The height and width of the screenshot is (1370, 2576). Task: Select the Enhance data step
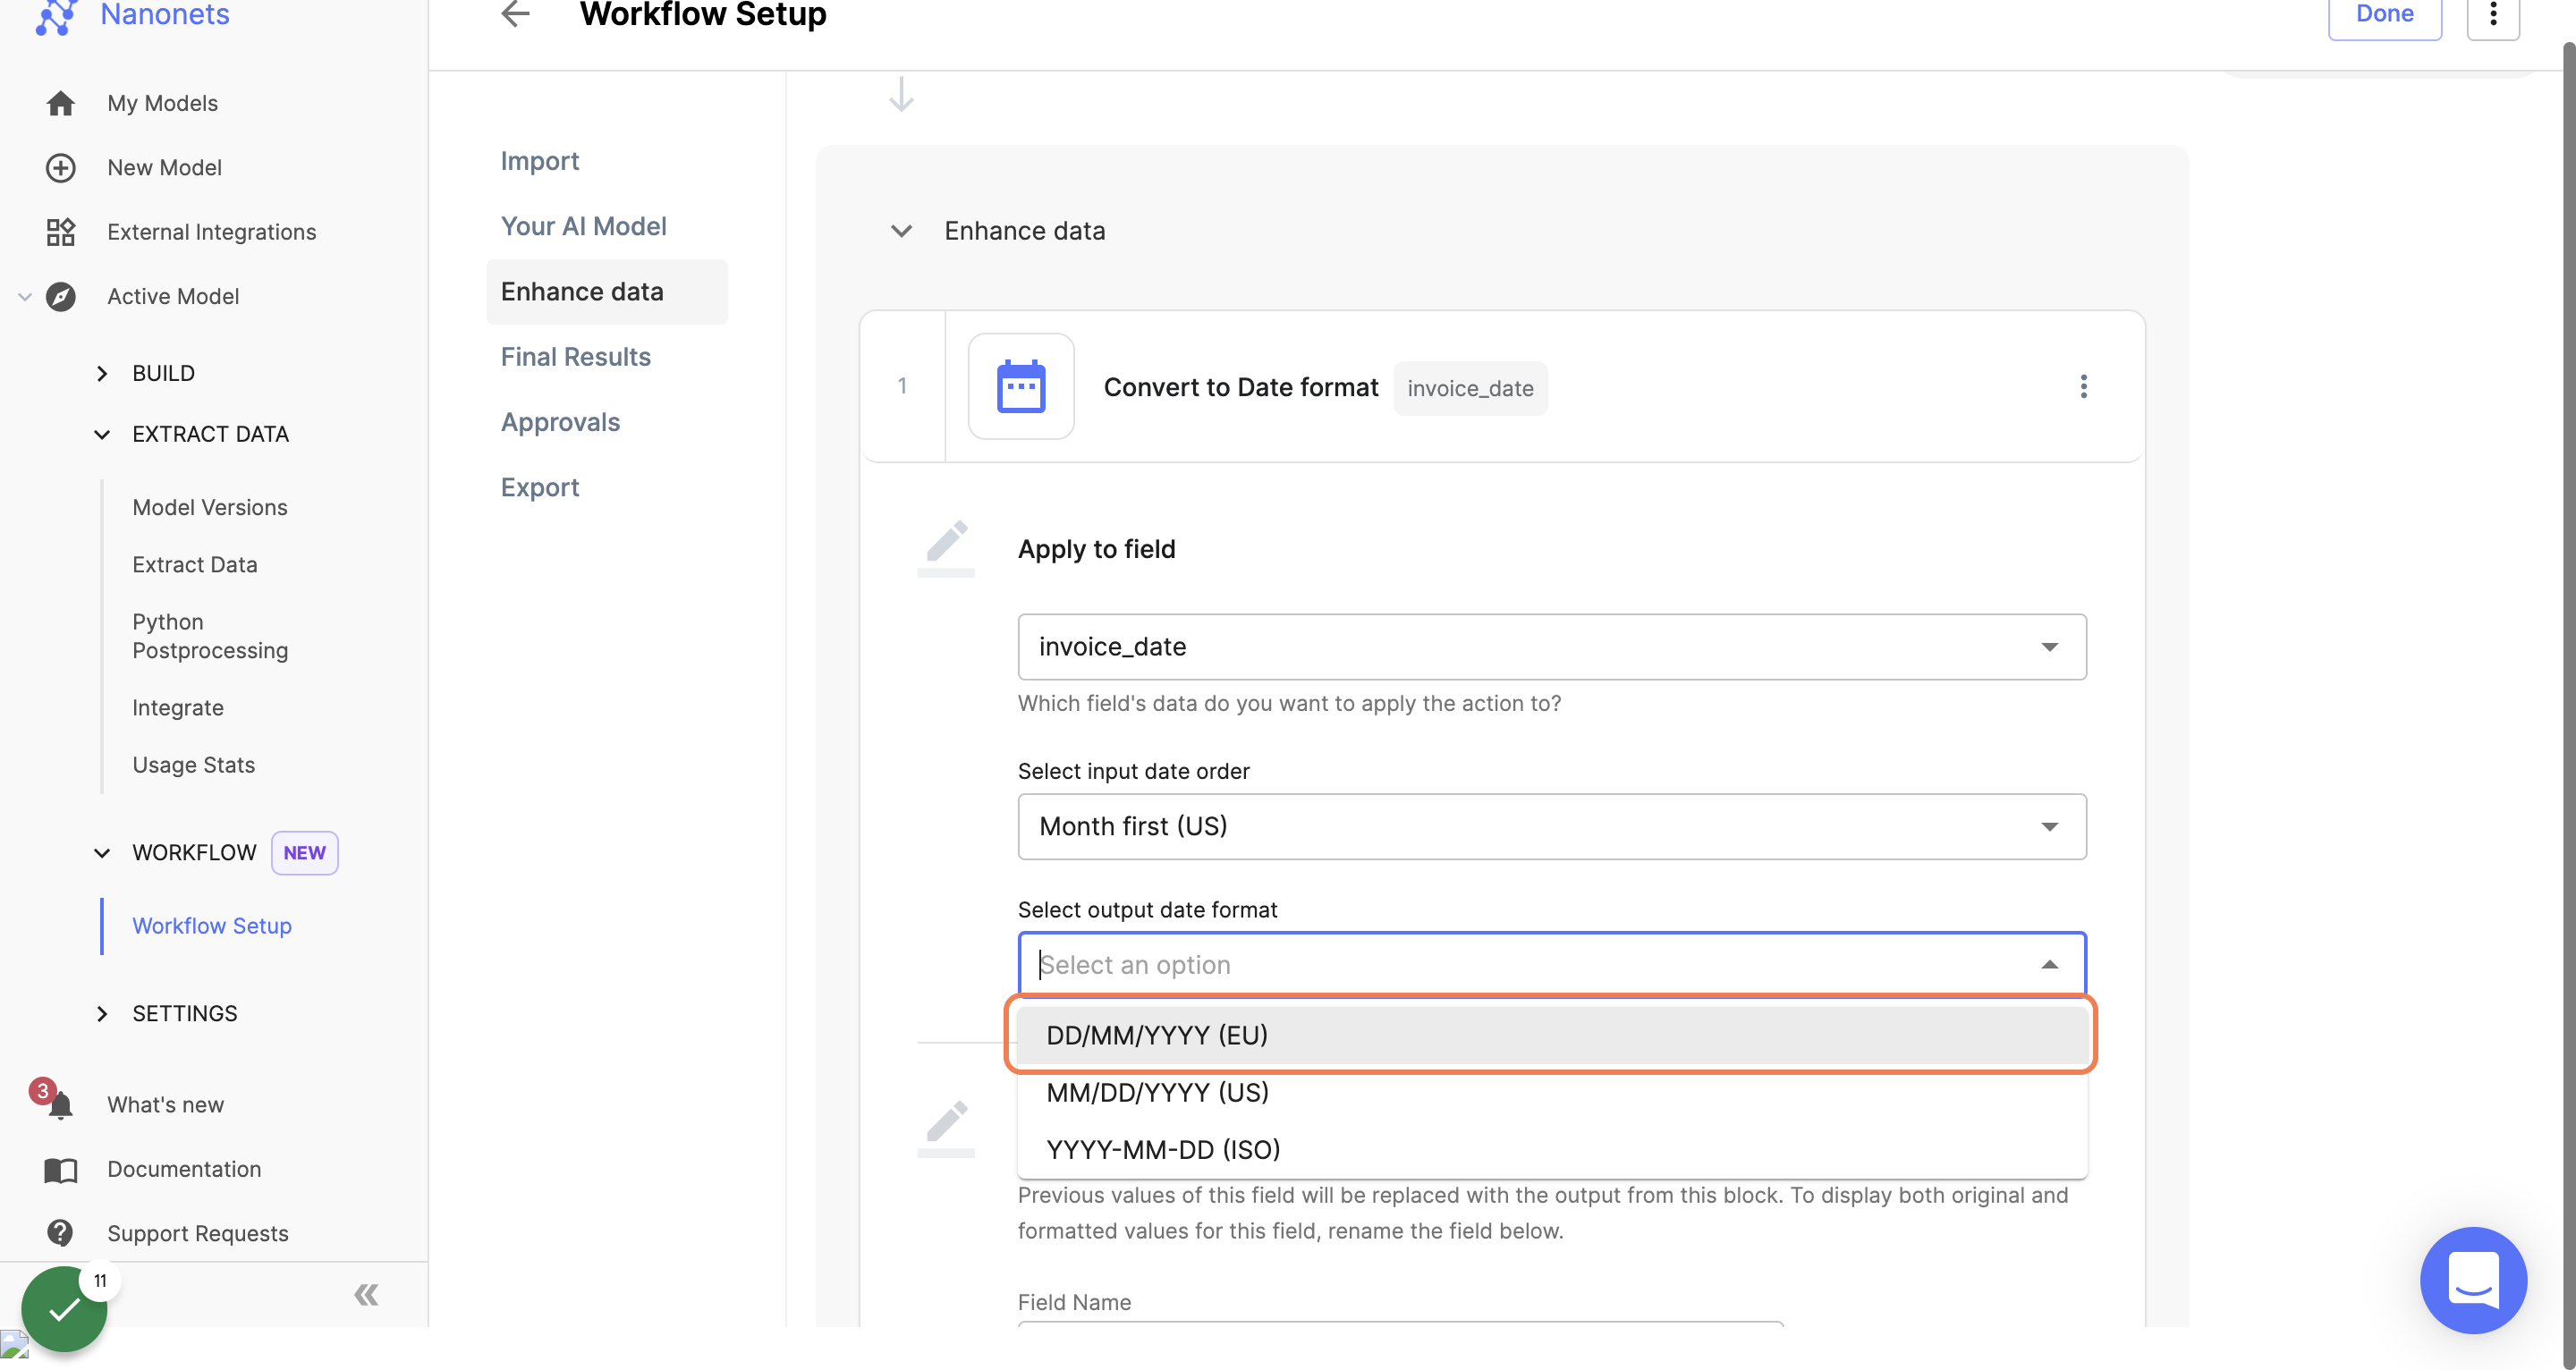(x=607, y=291)
